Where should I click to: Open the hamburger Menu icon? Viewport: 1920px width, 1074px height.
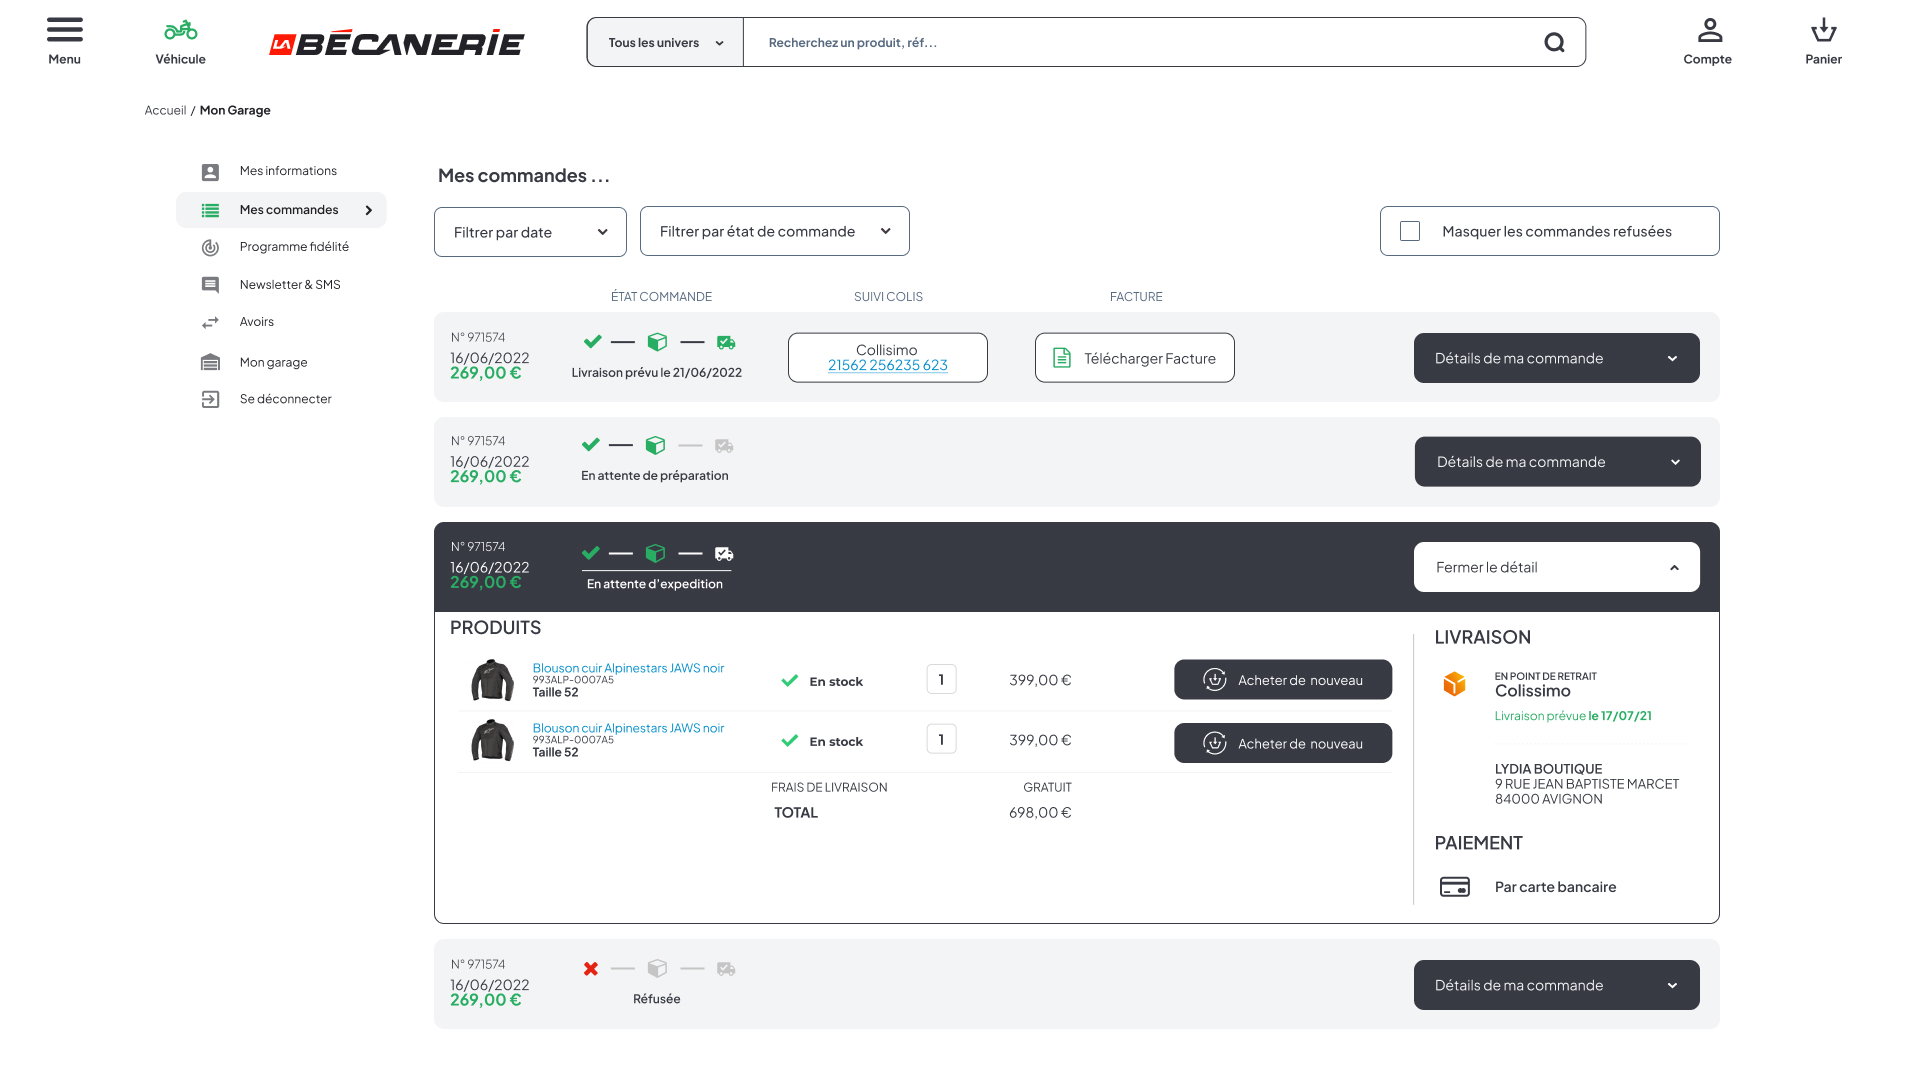[64, 30]
